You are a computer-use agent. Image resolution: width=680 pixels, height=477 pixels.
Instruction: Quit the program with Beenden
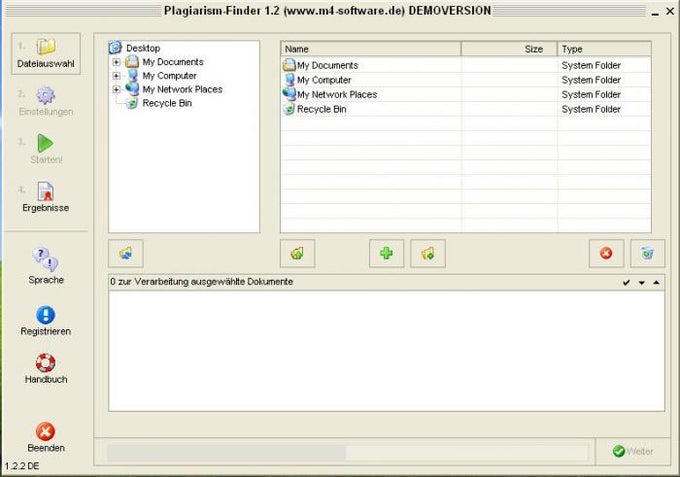click(x=46, y=438)
